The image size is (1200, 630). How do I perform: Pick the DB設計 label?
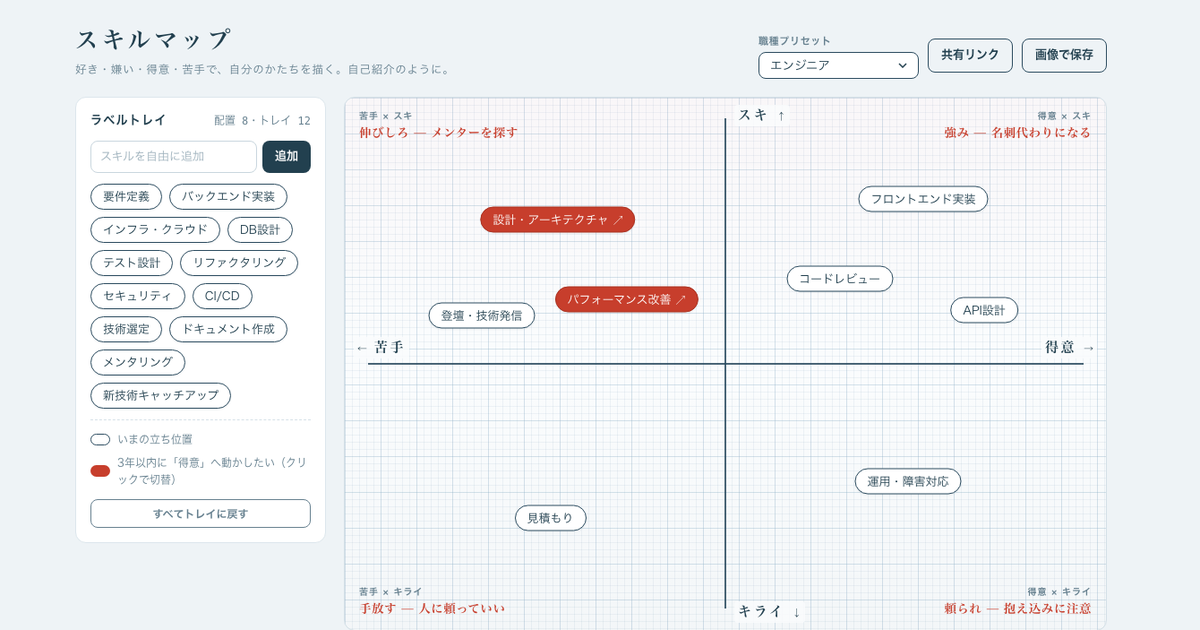260,230
